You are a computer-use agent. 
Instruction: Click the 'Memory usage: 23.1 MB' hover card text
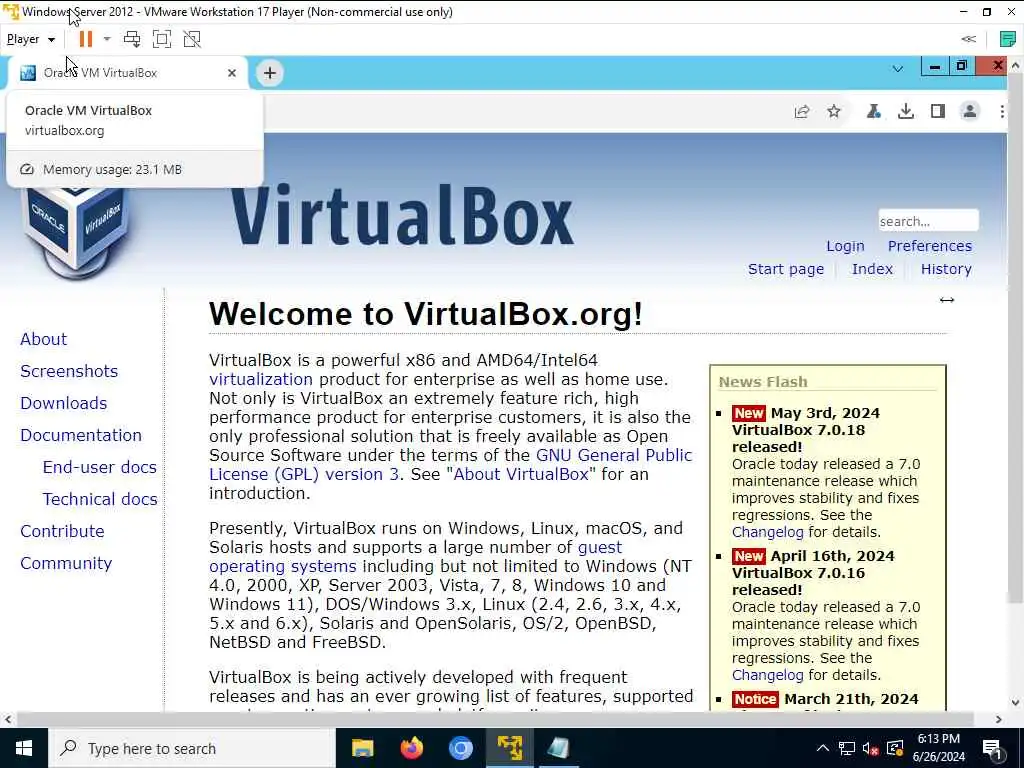112,170
